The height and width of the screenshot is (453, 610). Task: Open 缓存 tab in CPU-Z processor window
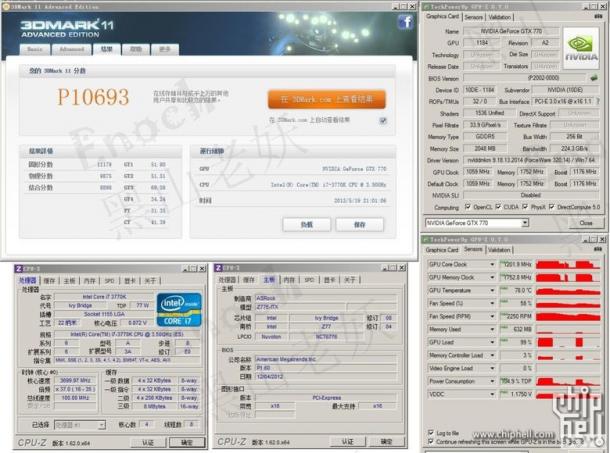[49, 281]
